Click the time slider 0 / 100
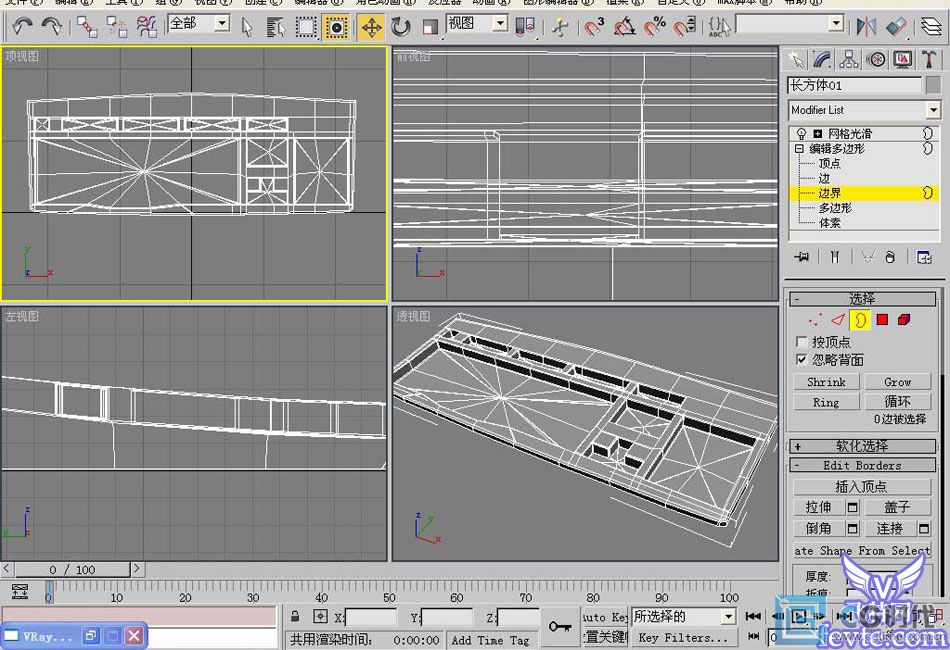 (x=72, y=569)
